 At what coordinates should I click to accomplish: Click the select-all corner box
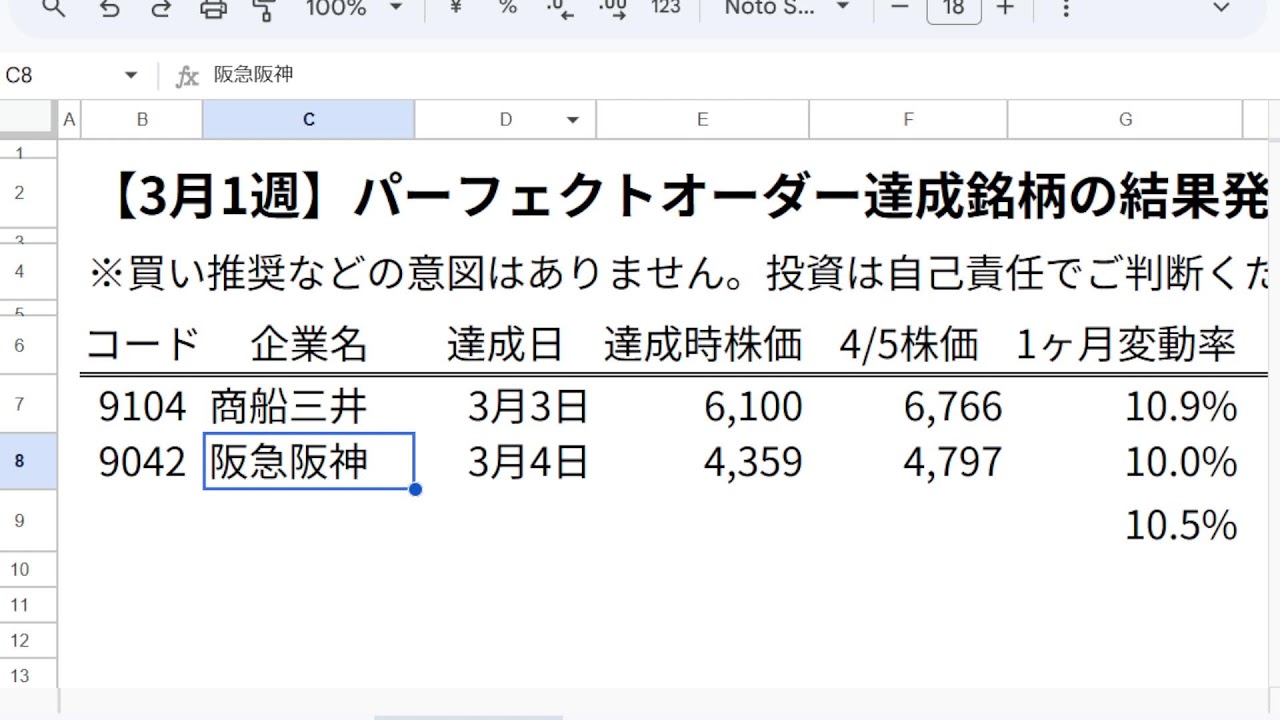click(x=28, y=119)
